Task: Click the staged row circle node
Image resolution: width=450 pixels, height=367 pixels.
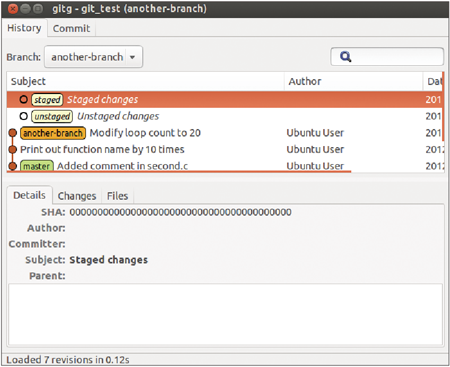Action: coord(23,99)
